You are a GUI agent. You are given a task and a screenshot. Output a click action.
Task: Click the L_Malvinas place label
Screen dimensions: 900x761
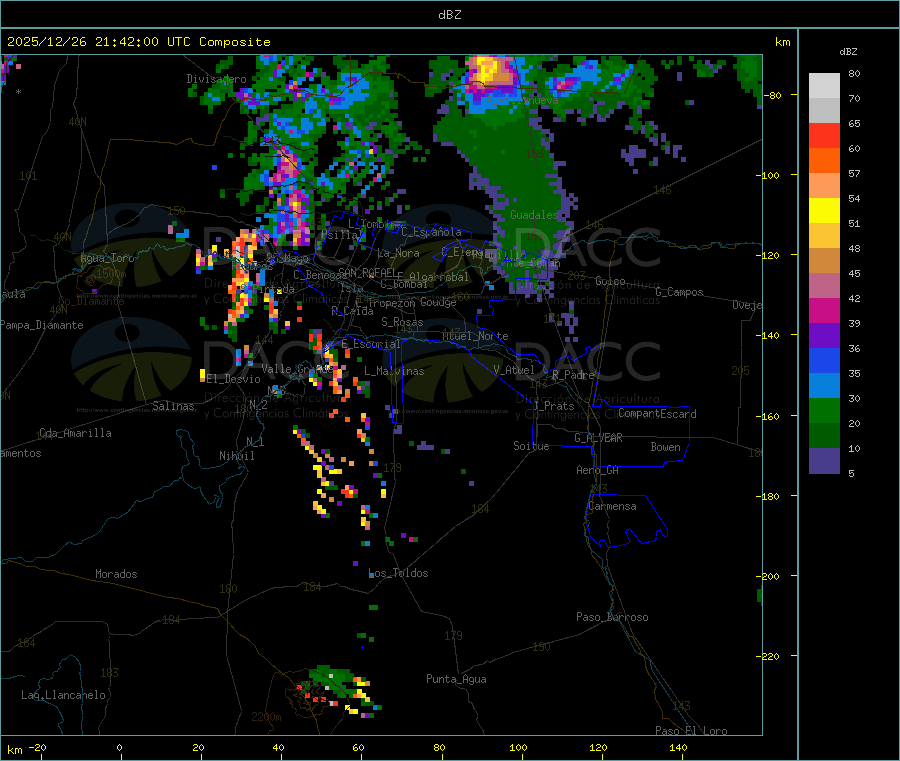point(394,371)
